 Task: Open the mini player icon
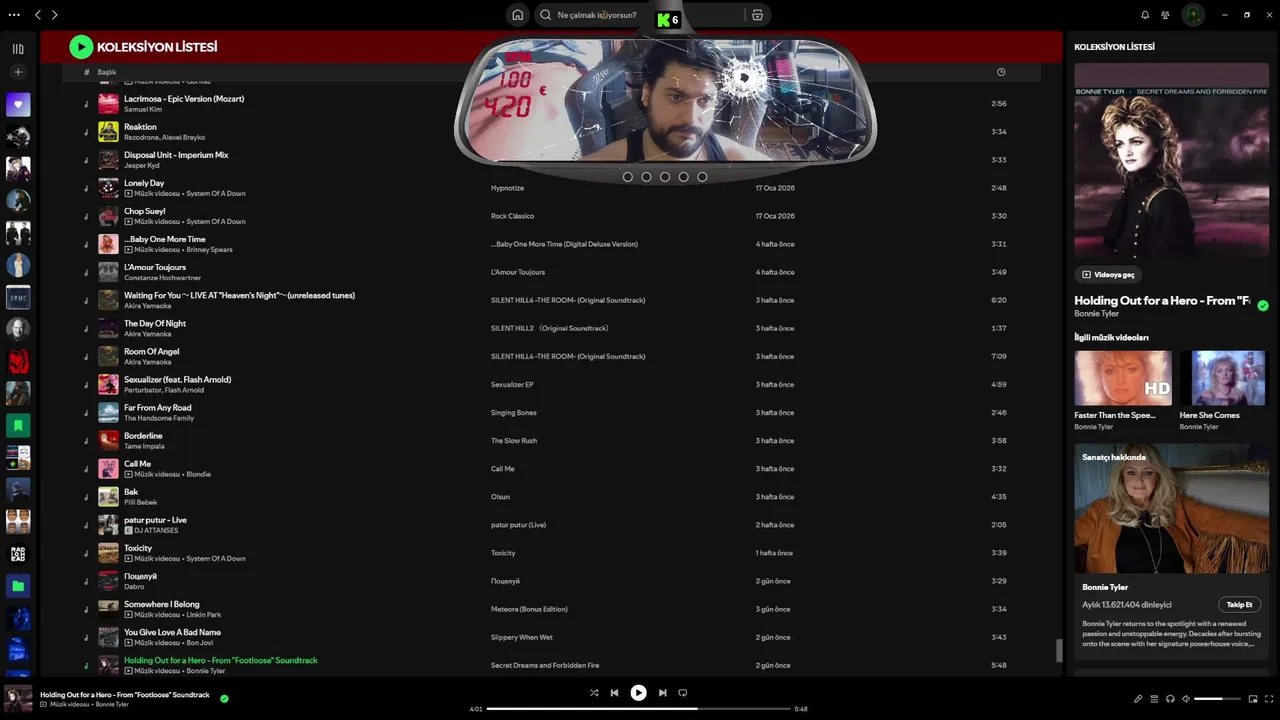click(x=1253, y=699)
